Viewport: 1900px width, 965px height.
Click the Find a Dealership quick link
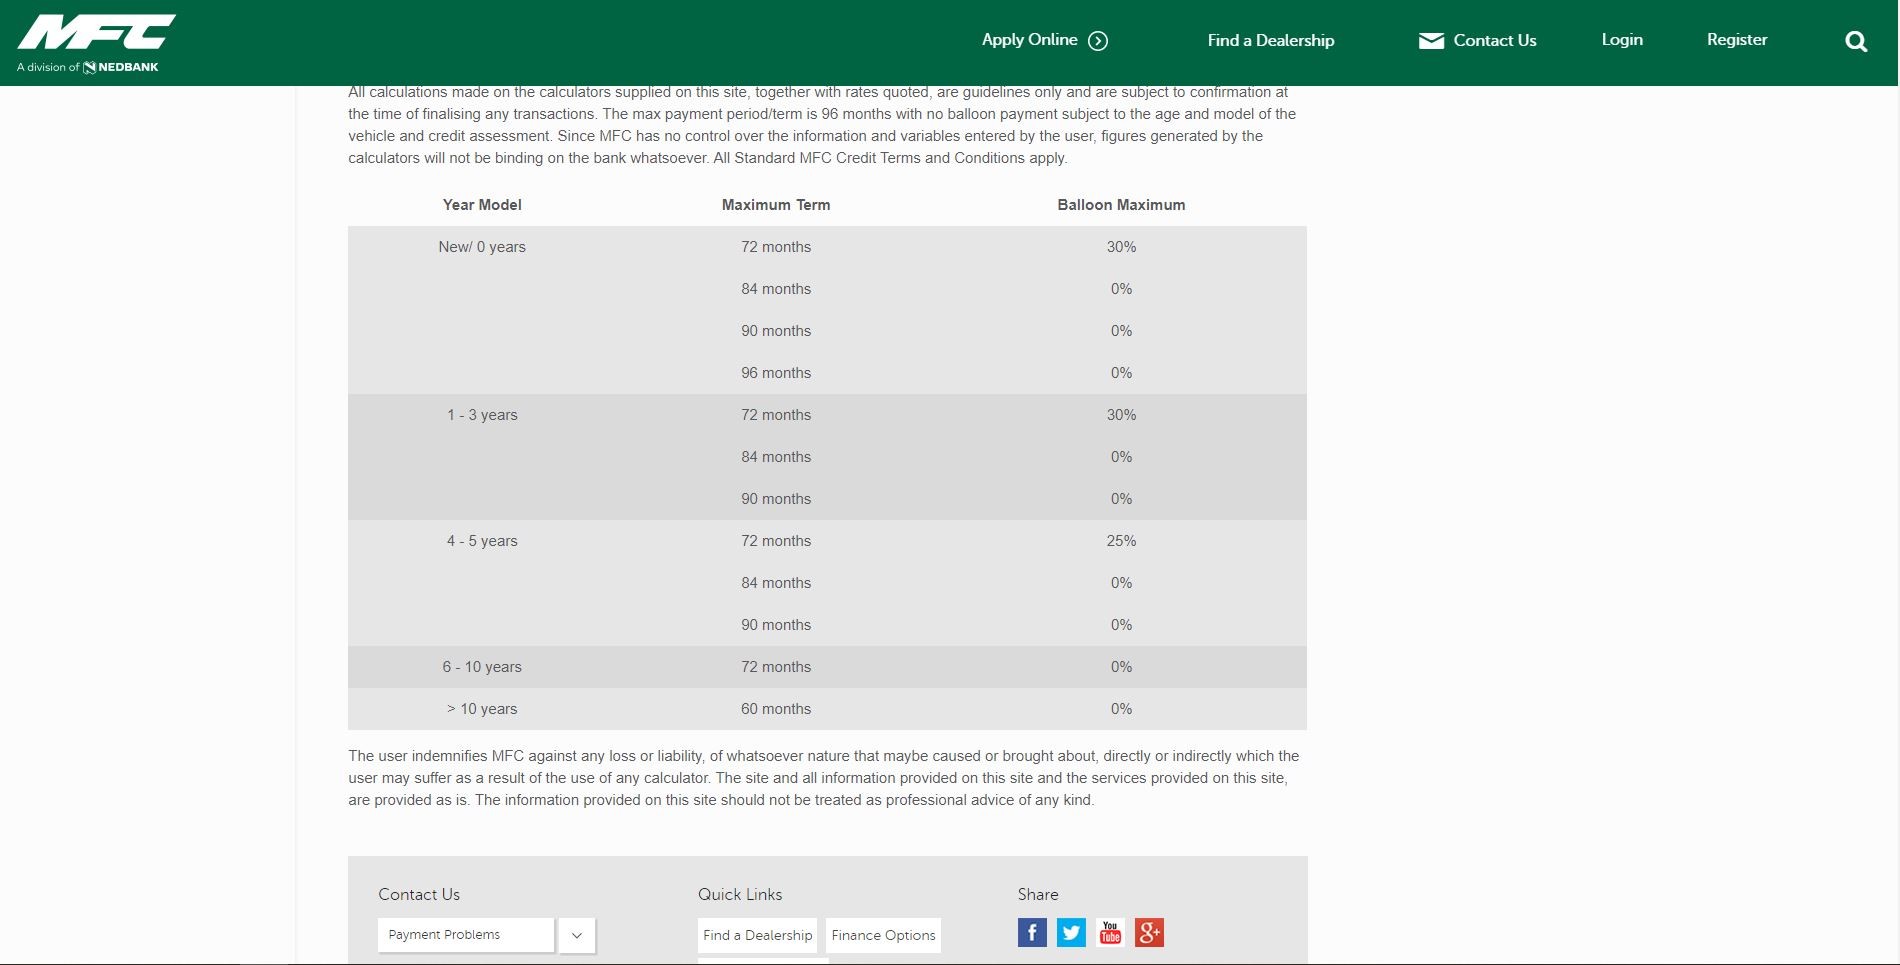[757, 935]
